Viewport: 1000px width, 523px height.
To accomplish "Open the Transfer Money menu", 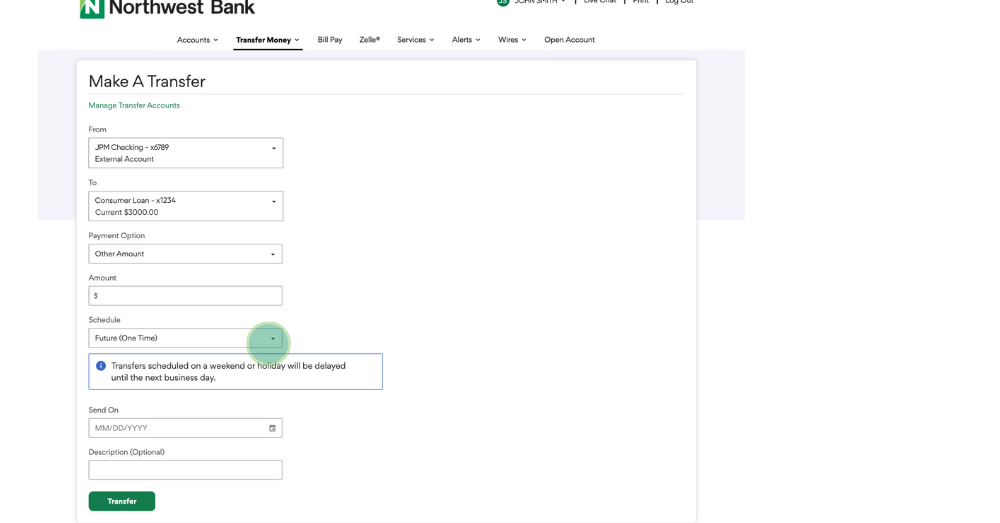I will click(x=267, y=40).
